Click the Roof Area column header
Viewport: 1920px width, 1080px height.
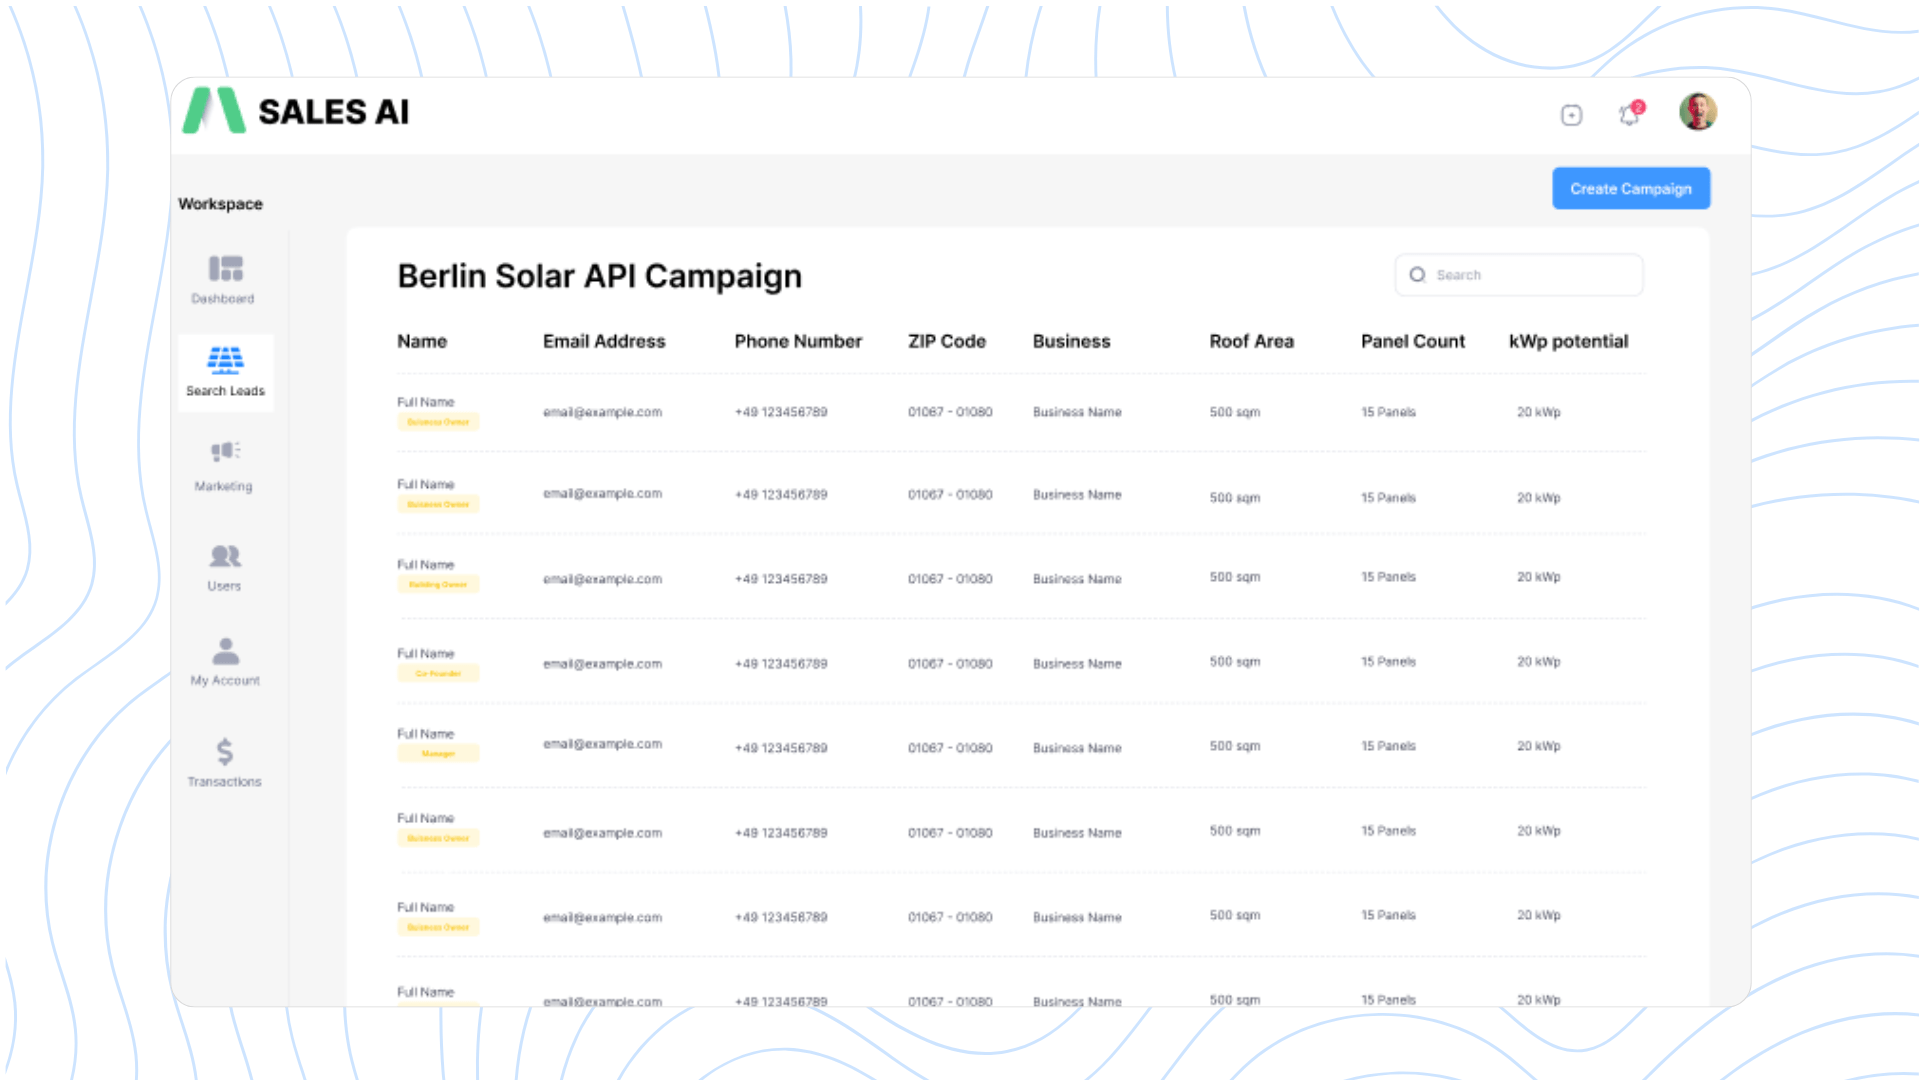click(x=1251, y=341)
